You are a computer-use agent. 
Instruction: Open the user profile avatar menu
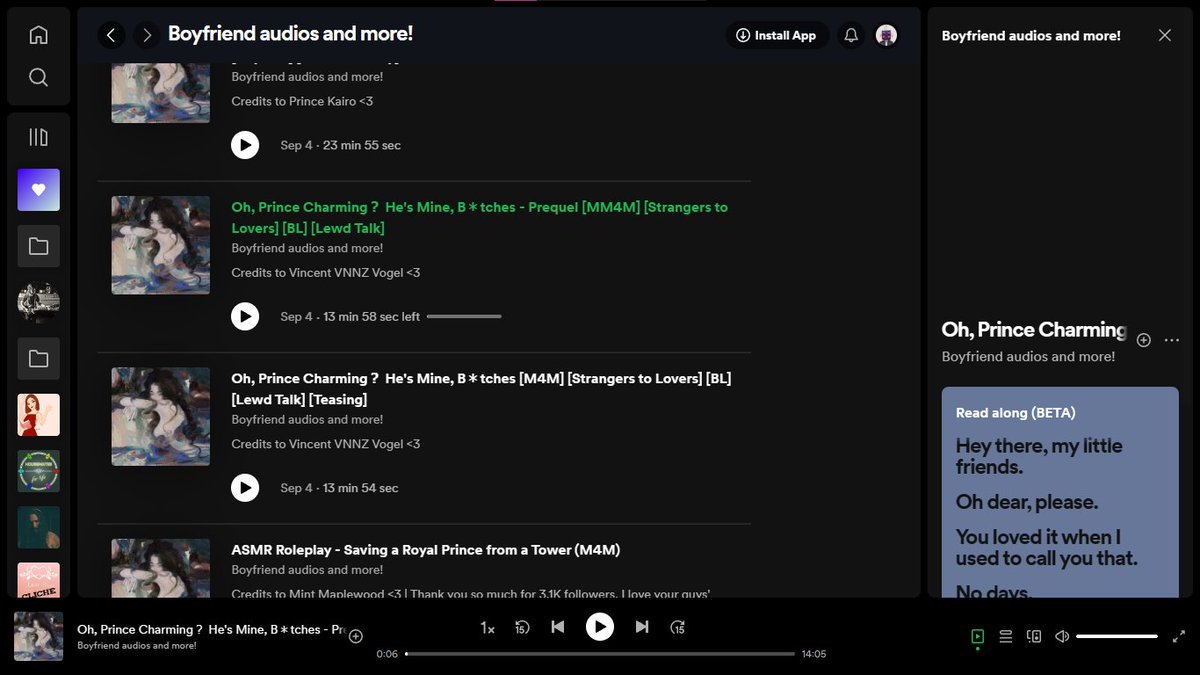[886, 35]
